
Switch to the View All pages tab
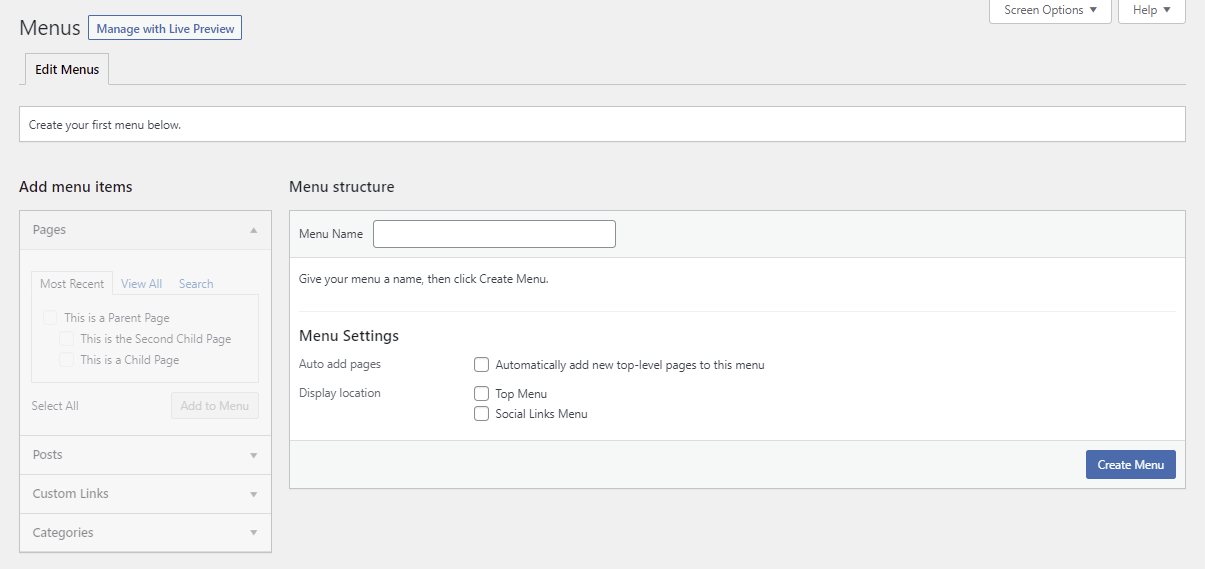coord(142,284)
